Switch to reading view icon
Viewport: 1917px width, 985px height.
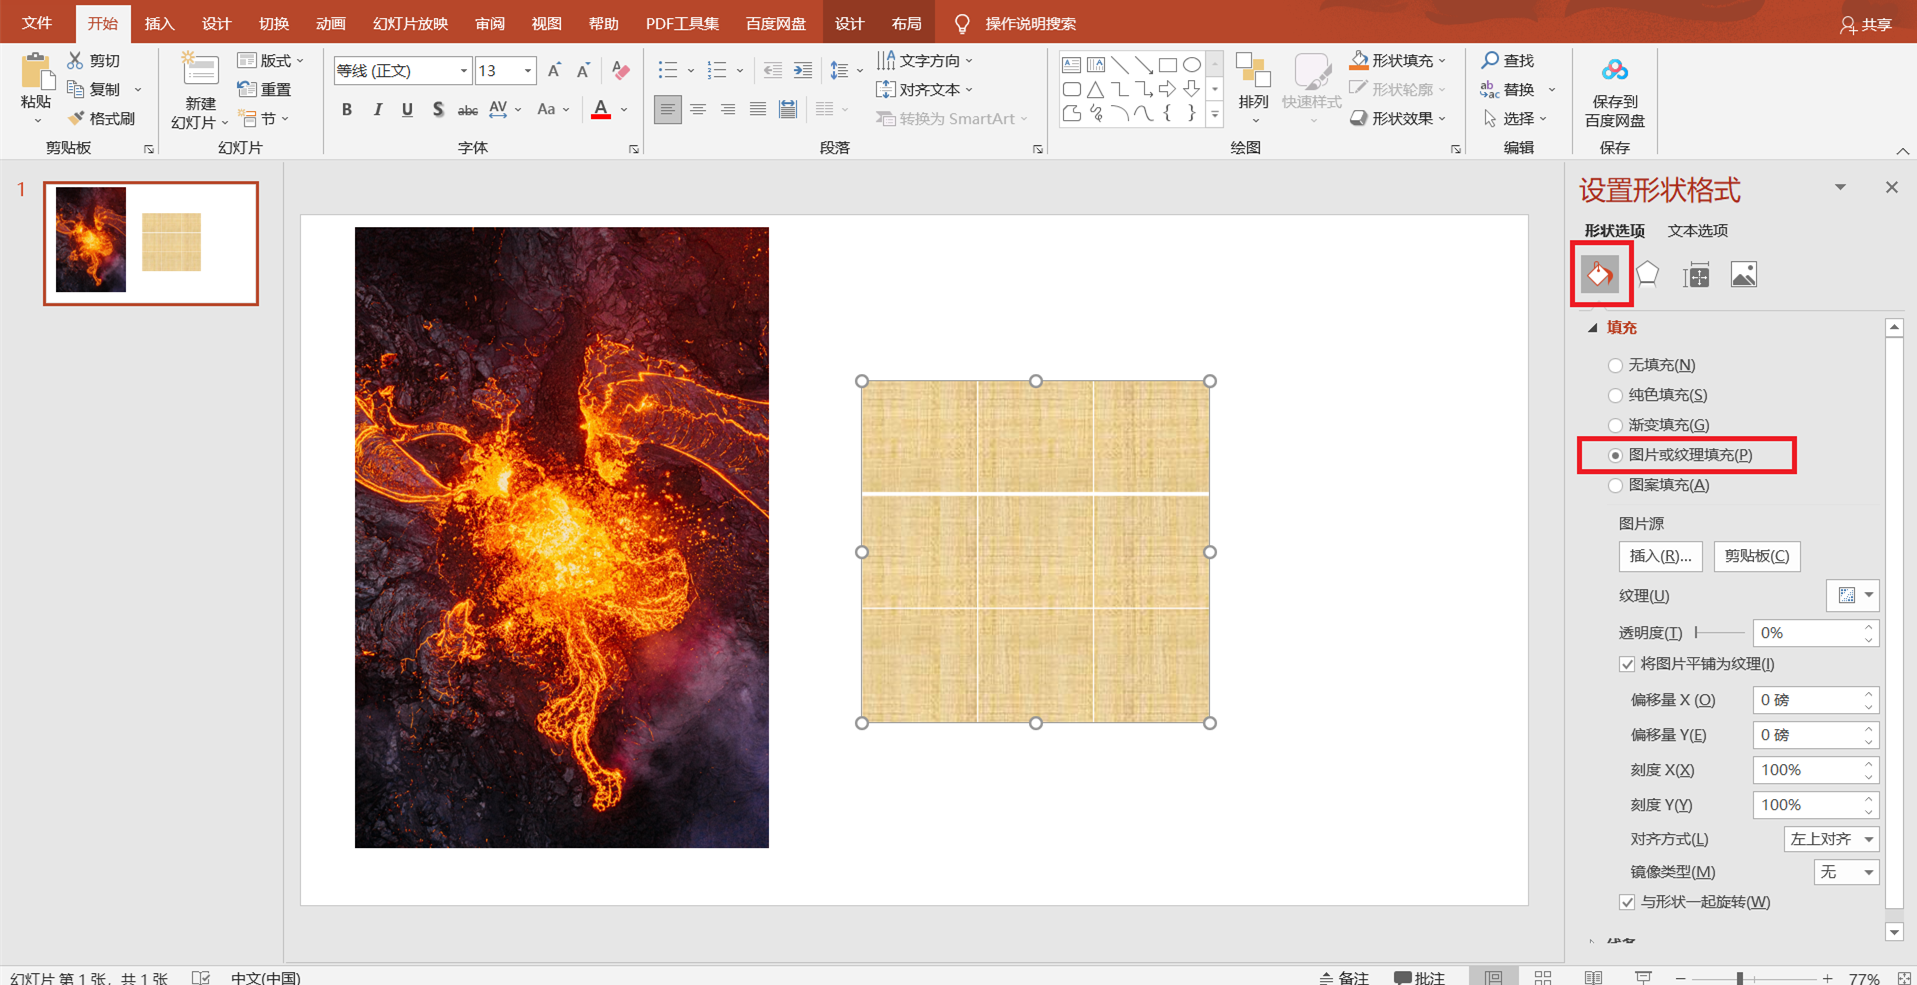pos(1593,977)
